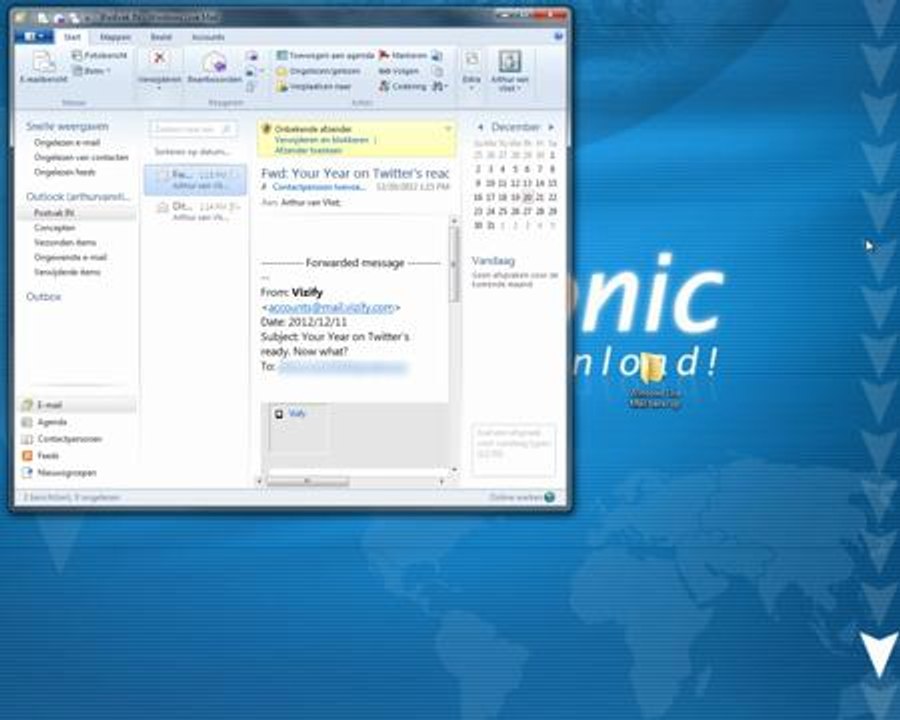Viewport: 900px width, 720px height.
Task: Select the second message from Arthur van Vliet
Action: coord(195,211)
